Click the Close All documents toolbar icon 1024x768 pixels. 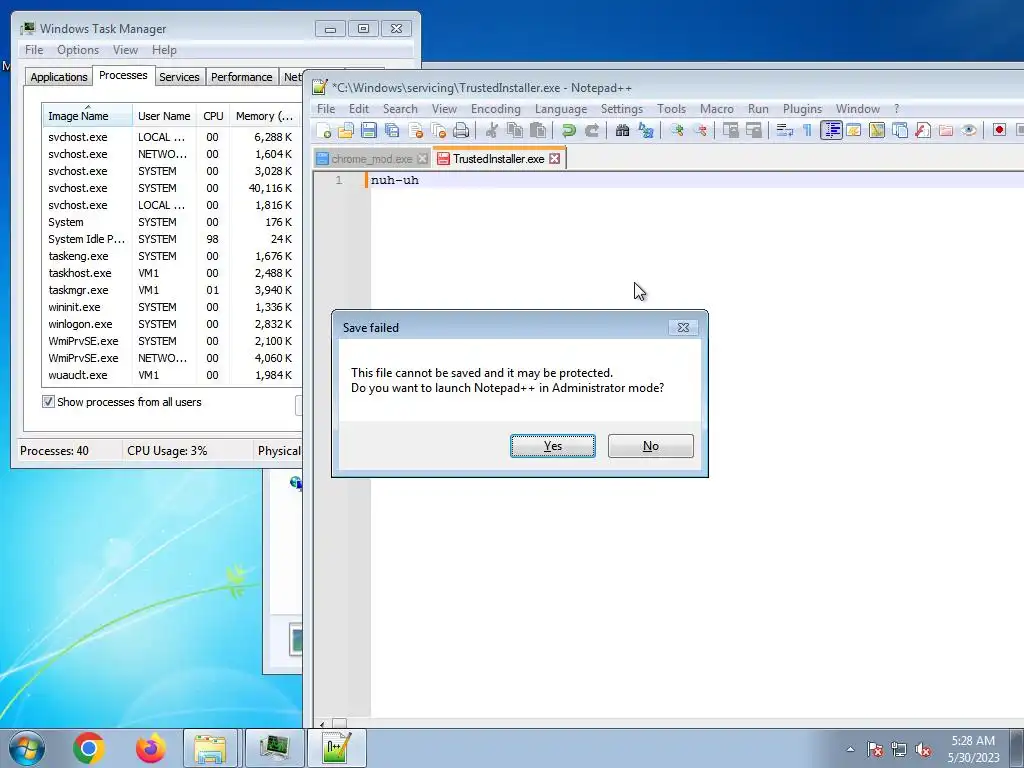pyautogui.click(x=438, y=131)
